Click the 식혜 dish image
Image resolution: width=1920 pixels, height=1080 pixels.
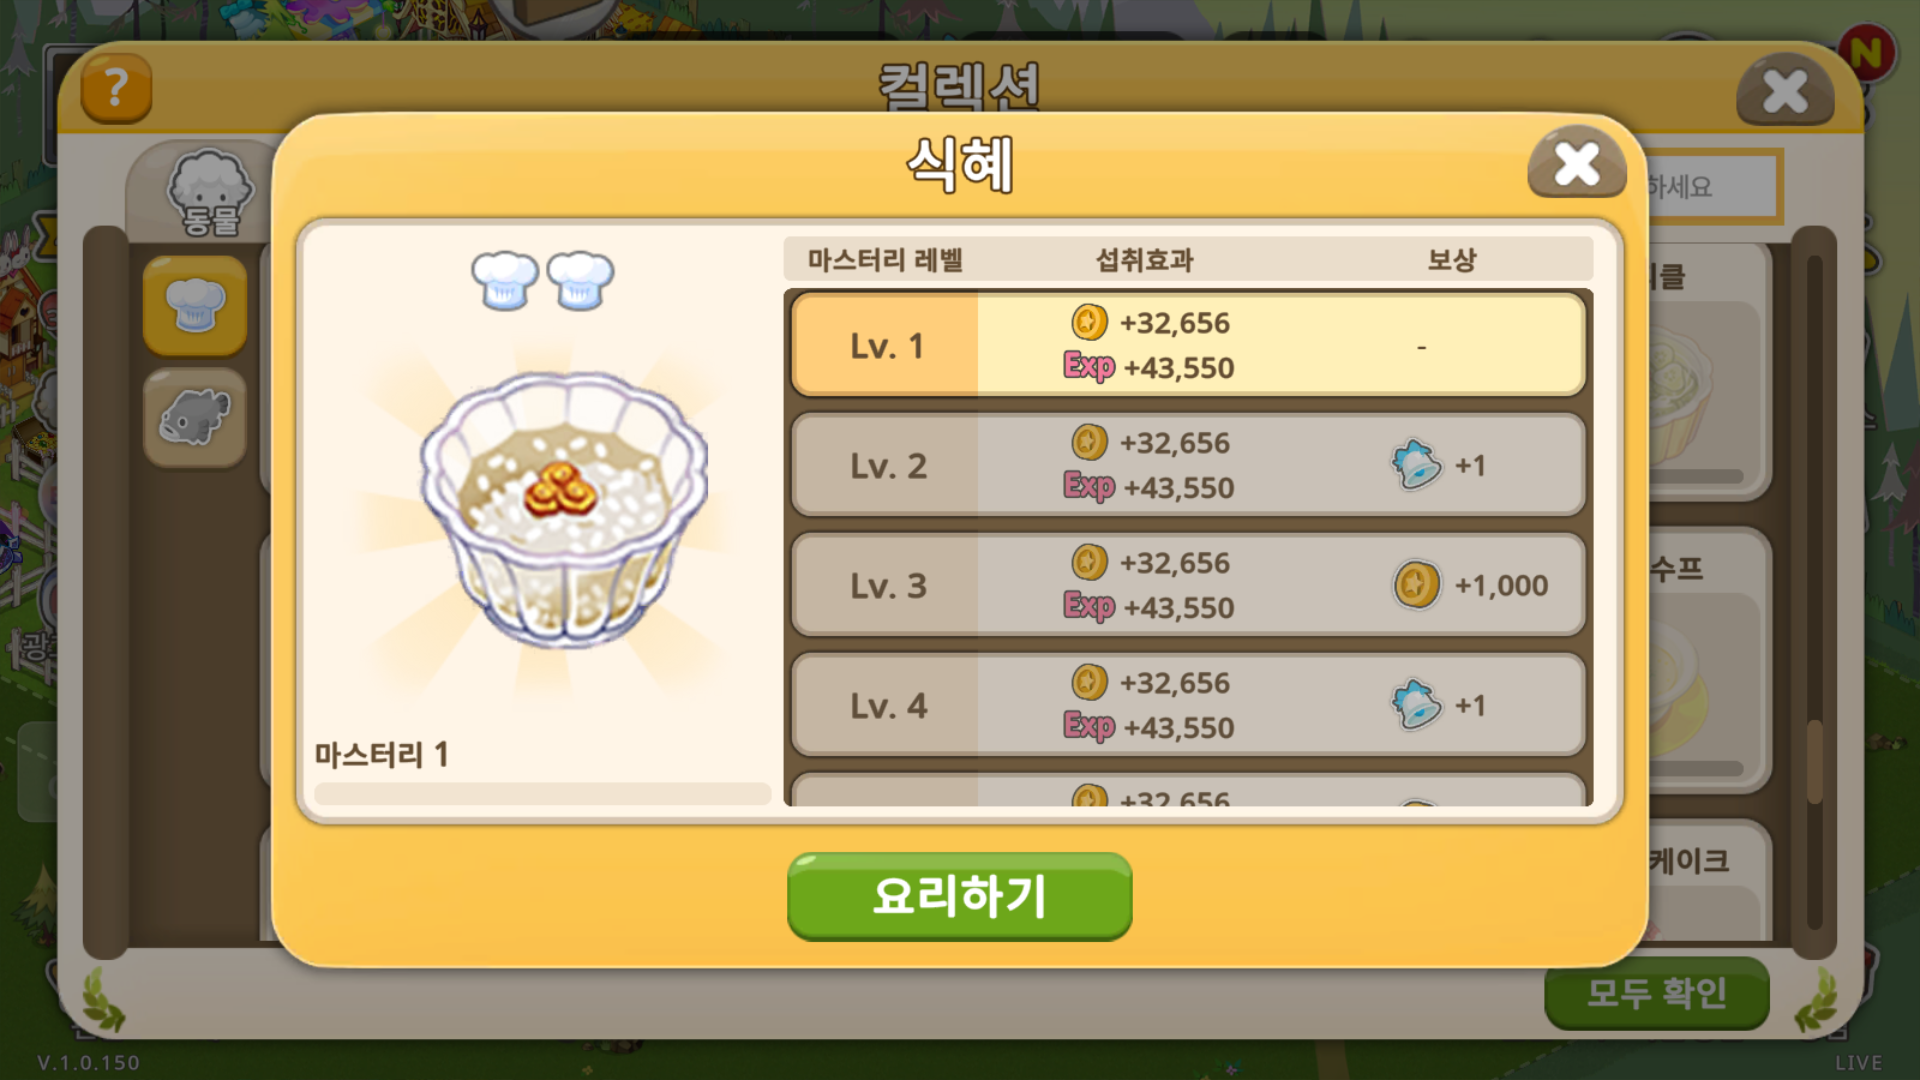click(x=565, y=510)
